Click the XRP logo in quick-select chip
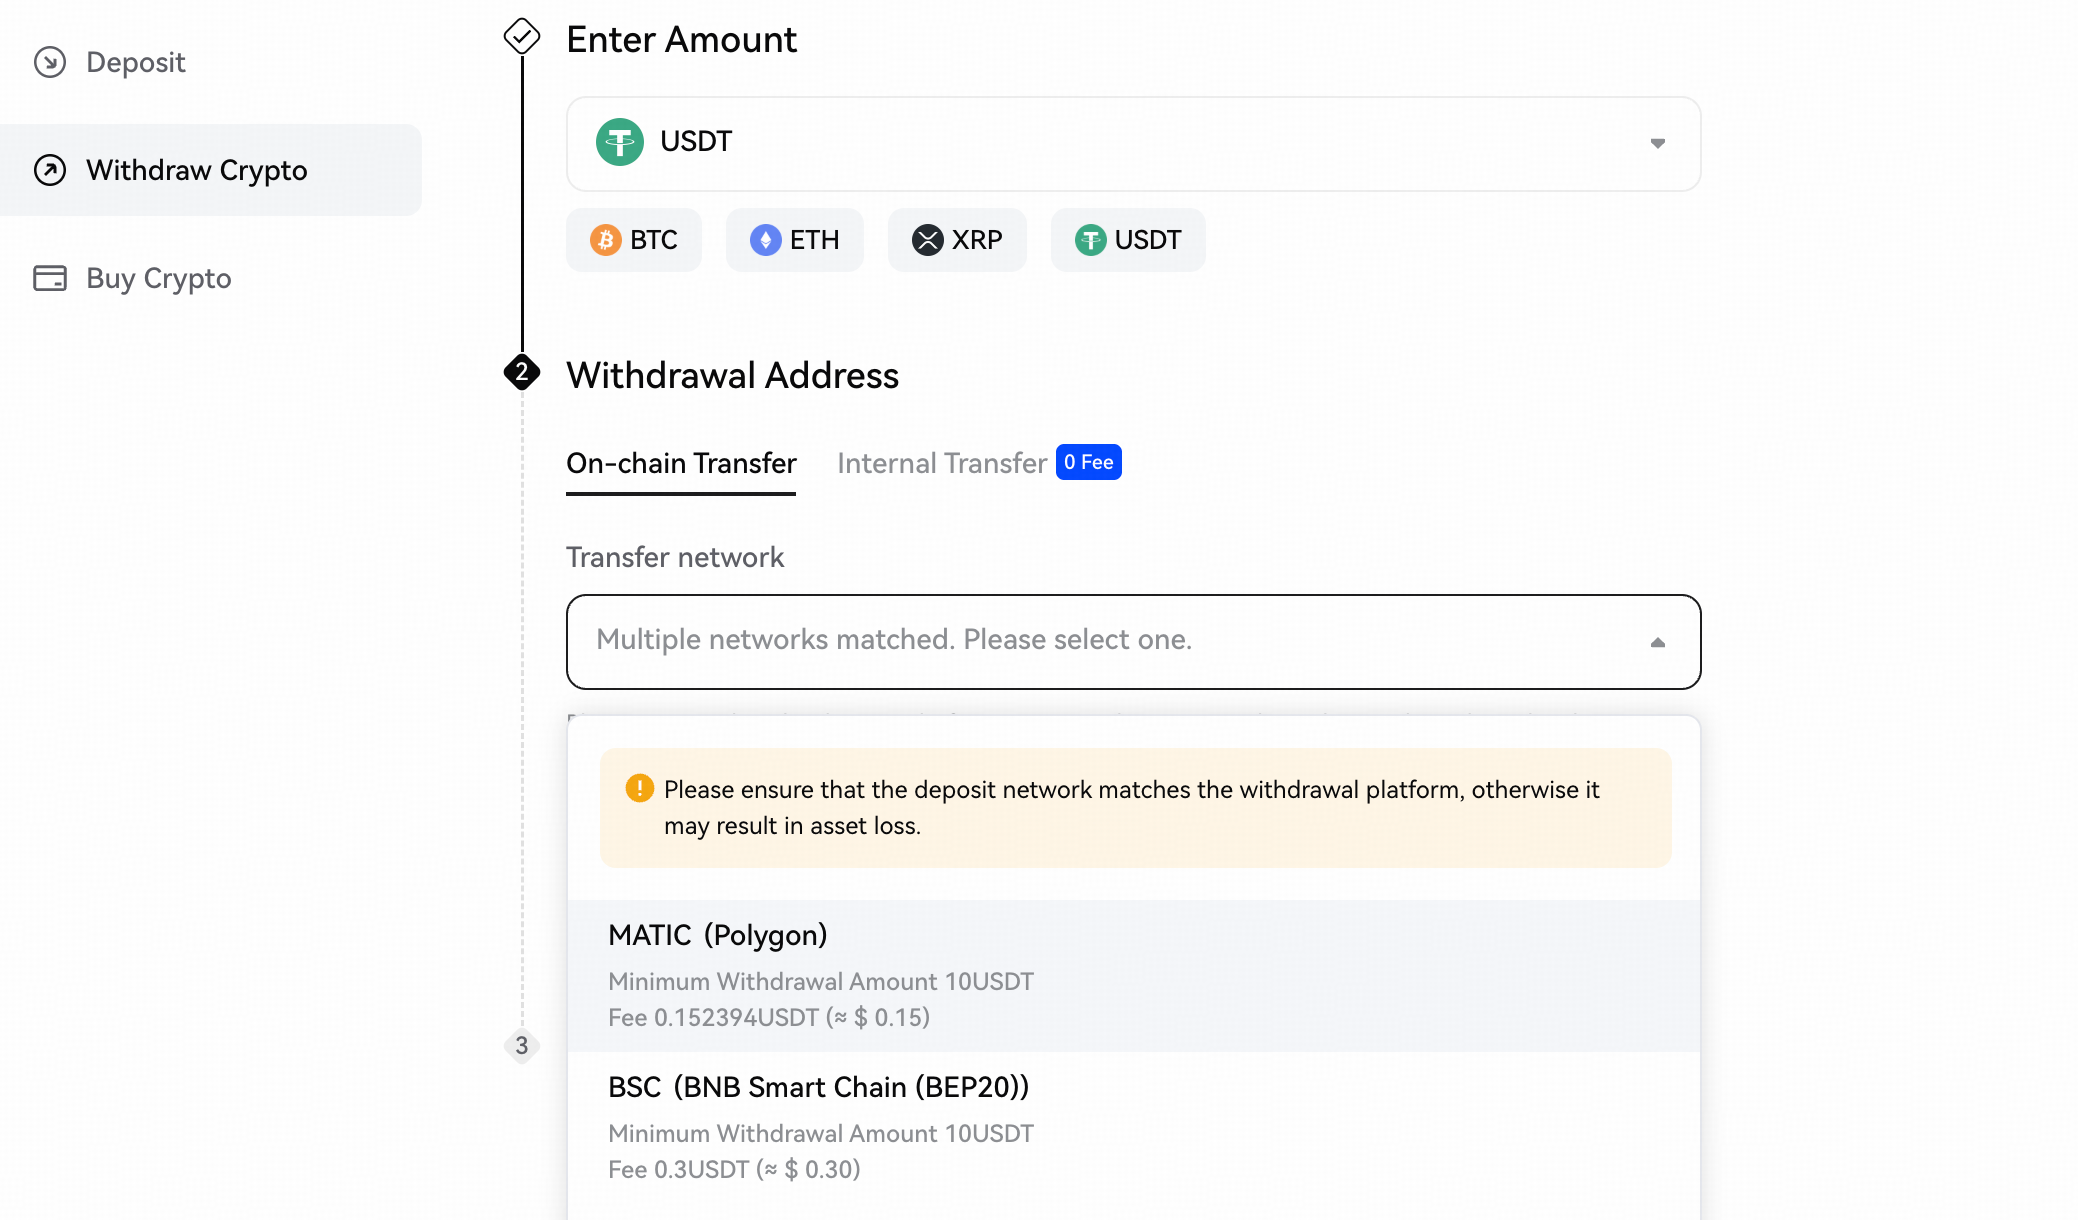Viewport: 2078px width, 1220px height. click(x=928, y=240)
